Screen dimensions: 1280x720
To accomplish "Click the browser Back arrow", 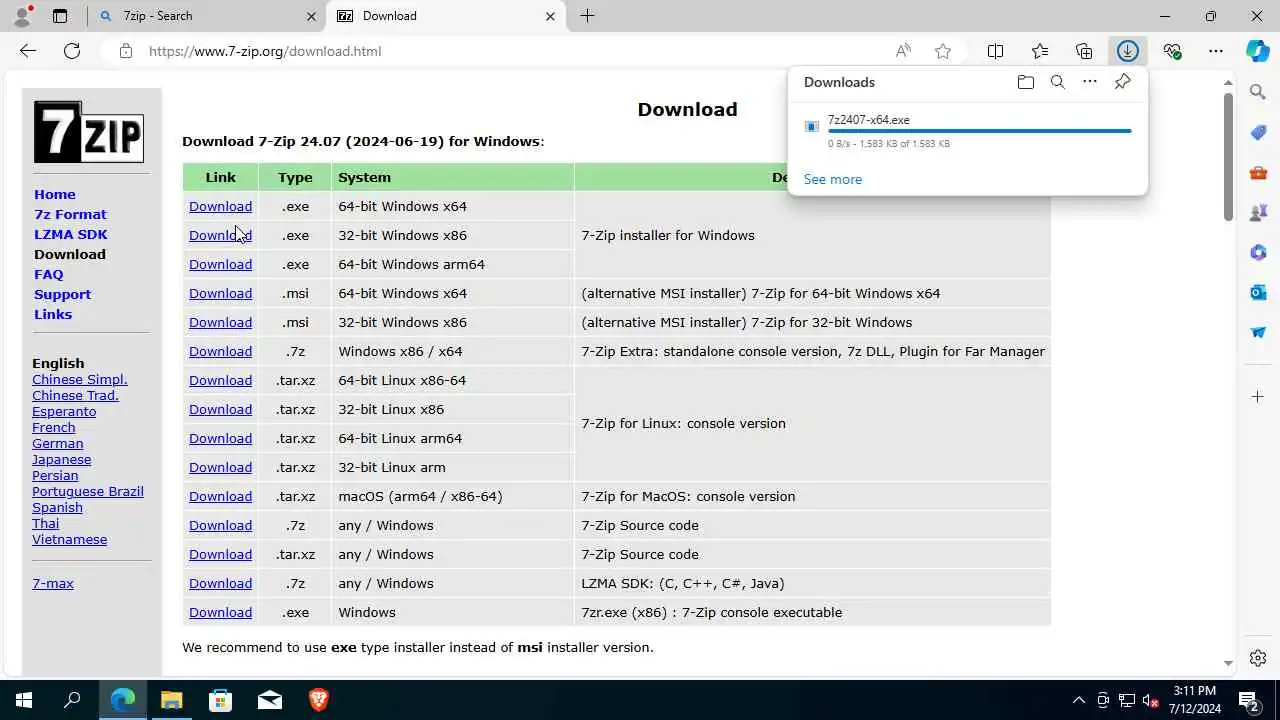I will point(28,51).
